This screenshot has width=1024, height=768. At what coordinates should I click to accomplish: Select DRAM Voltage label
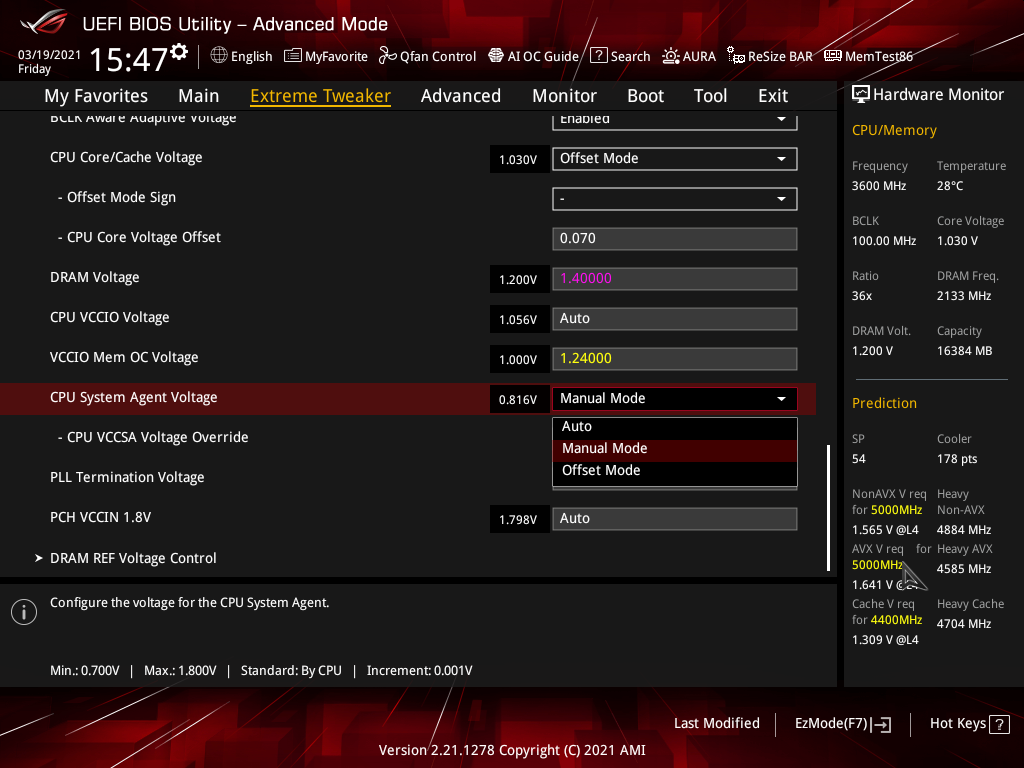tap(95, 278)
